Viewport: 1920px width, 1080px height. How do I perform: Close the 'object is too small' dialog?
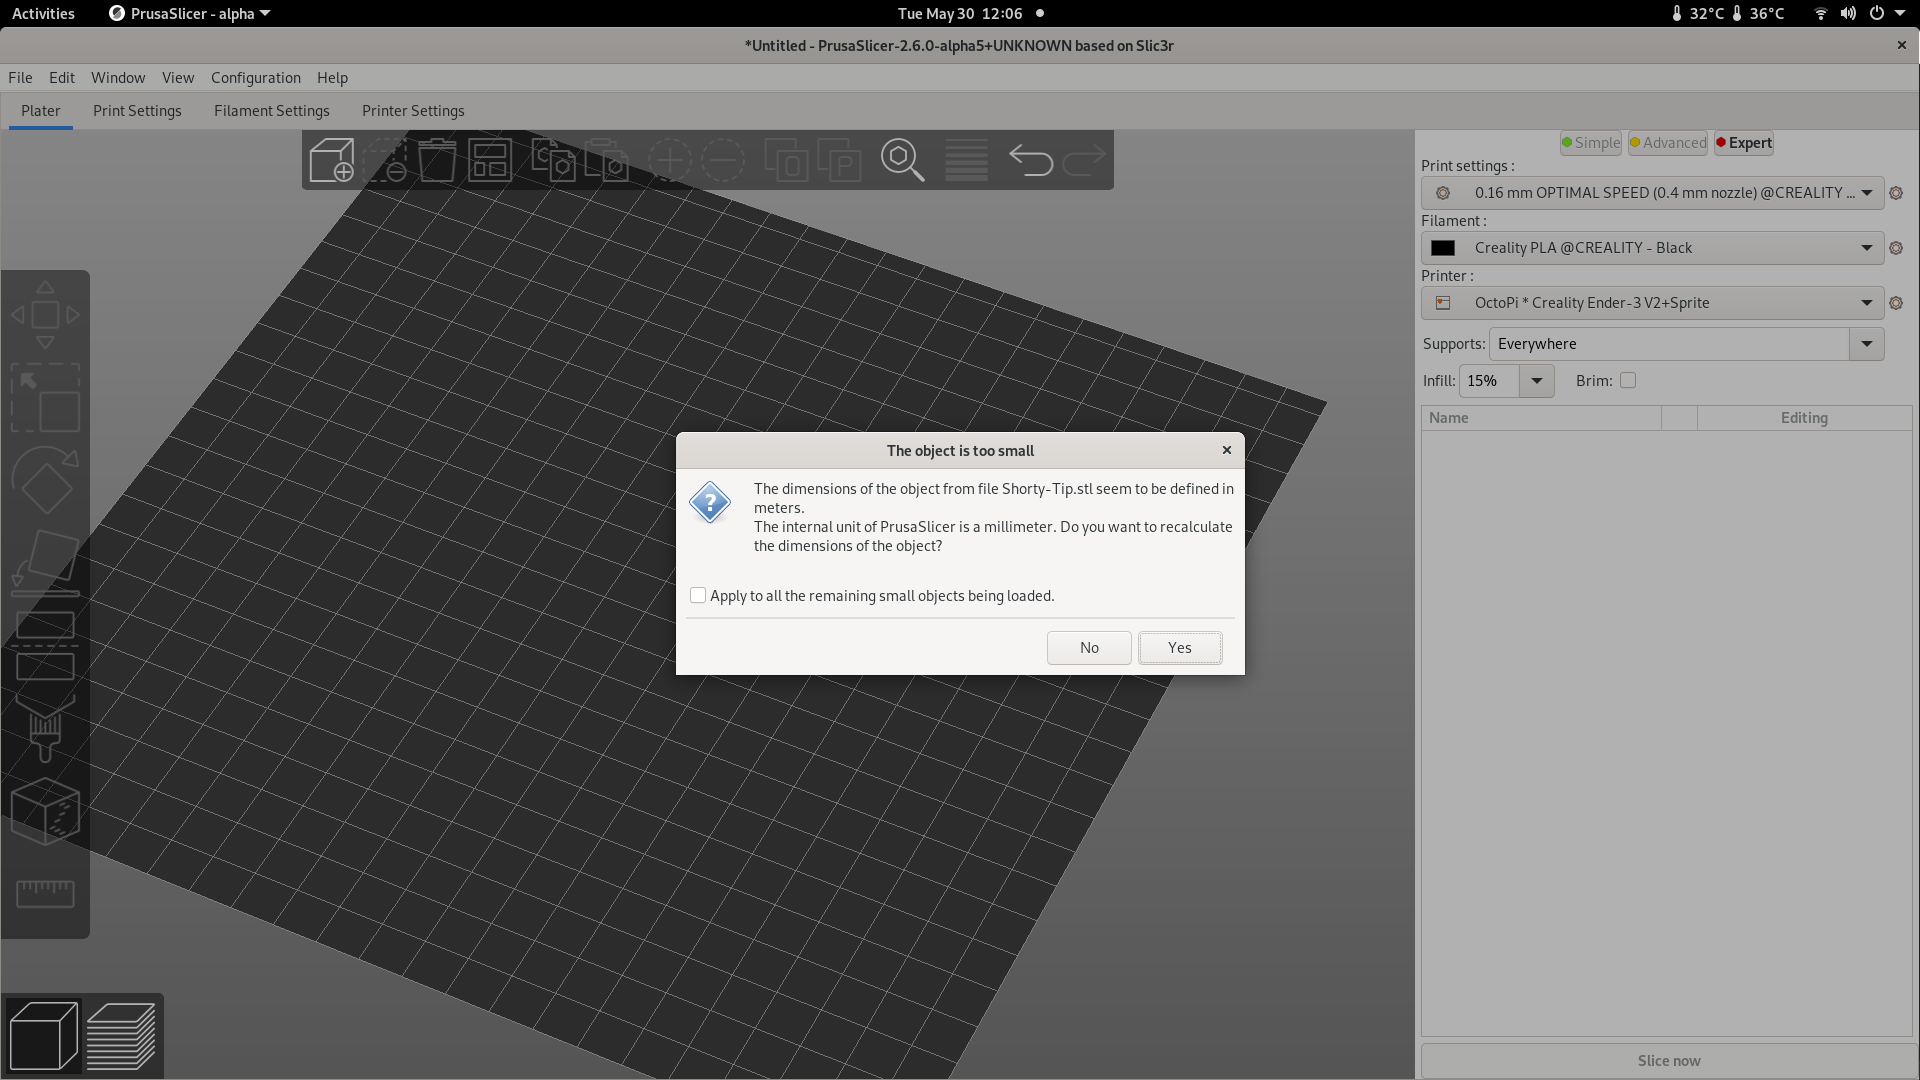click(1227, 450)
